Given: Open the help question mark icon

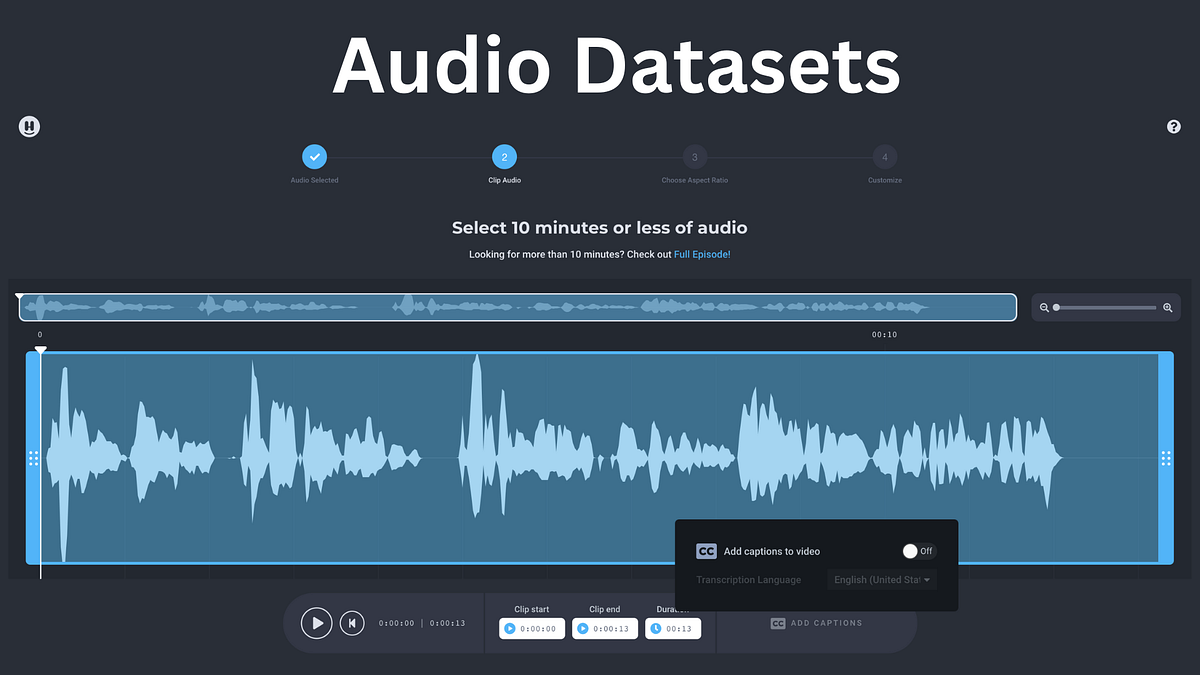Looking at the screenshot, I should pyautogui.click(x=1173, y=126).
